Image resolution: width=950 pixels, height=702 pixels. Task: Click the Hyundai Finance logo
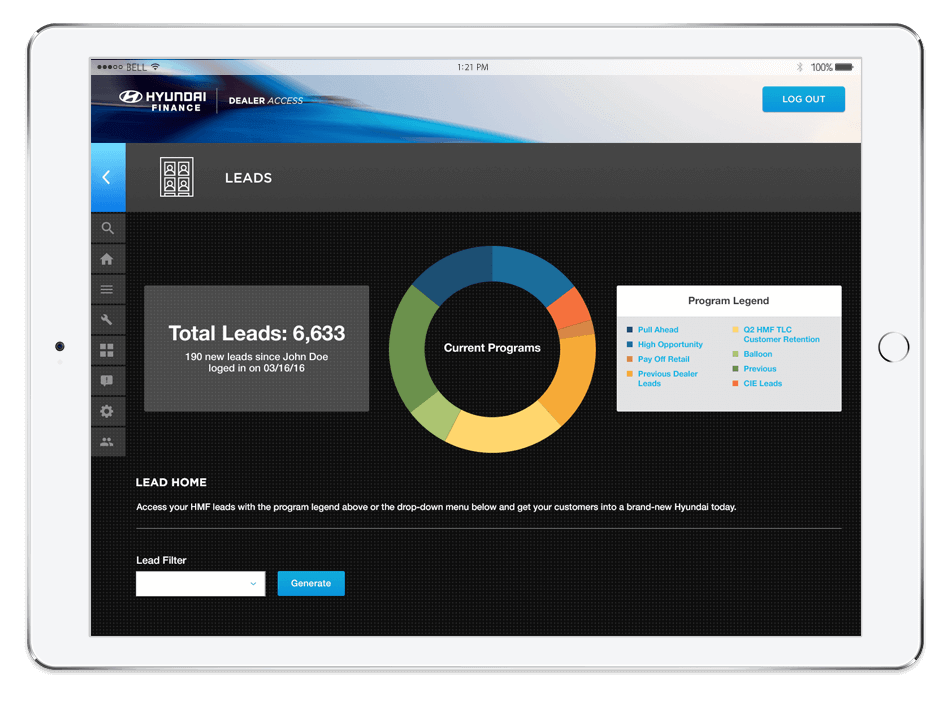(162, 100)
